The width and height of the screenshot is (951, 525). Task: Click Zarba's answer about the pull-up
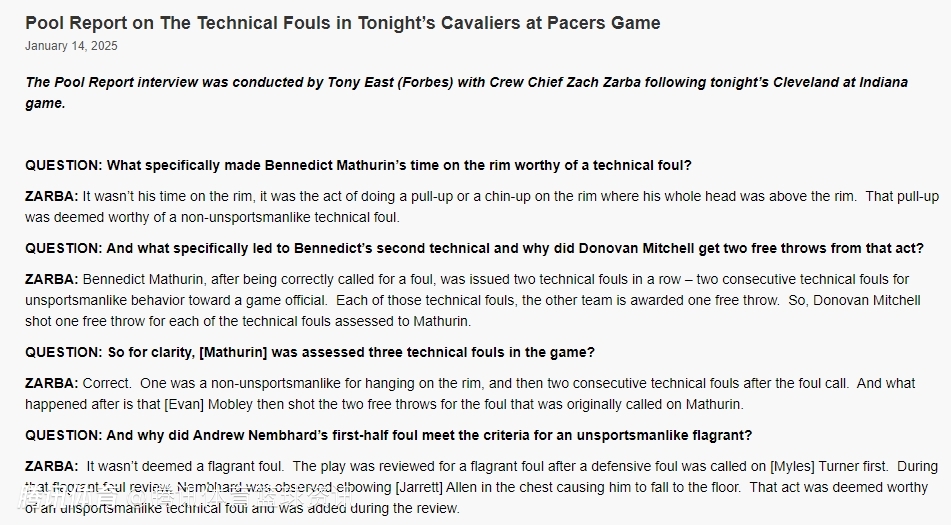(x=468, y=206)
